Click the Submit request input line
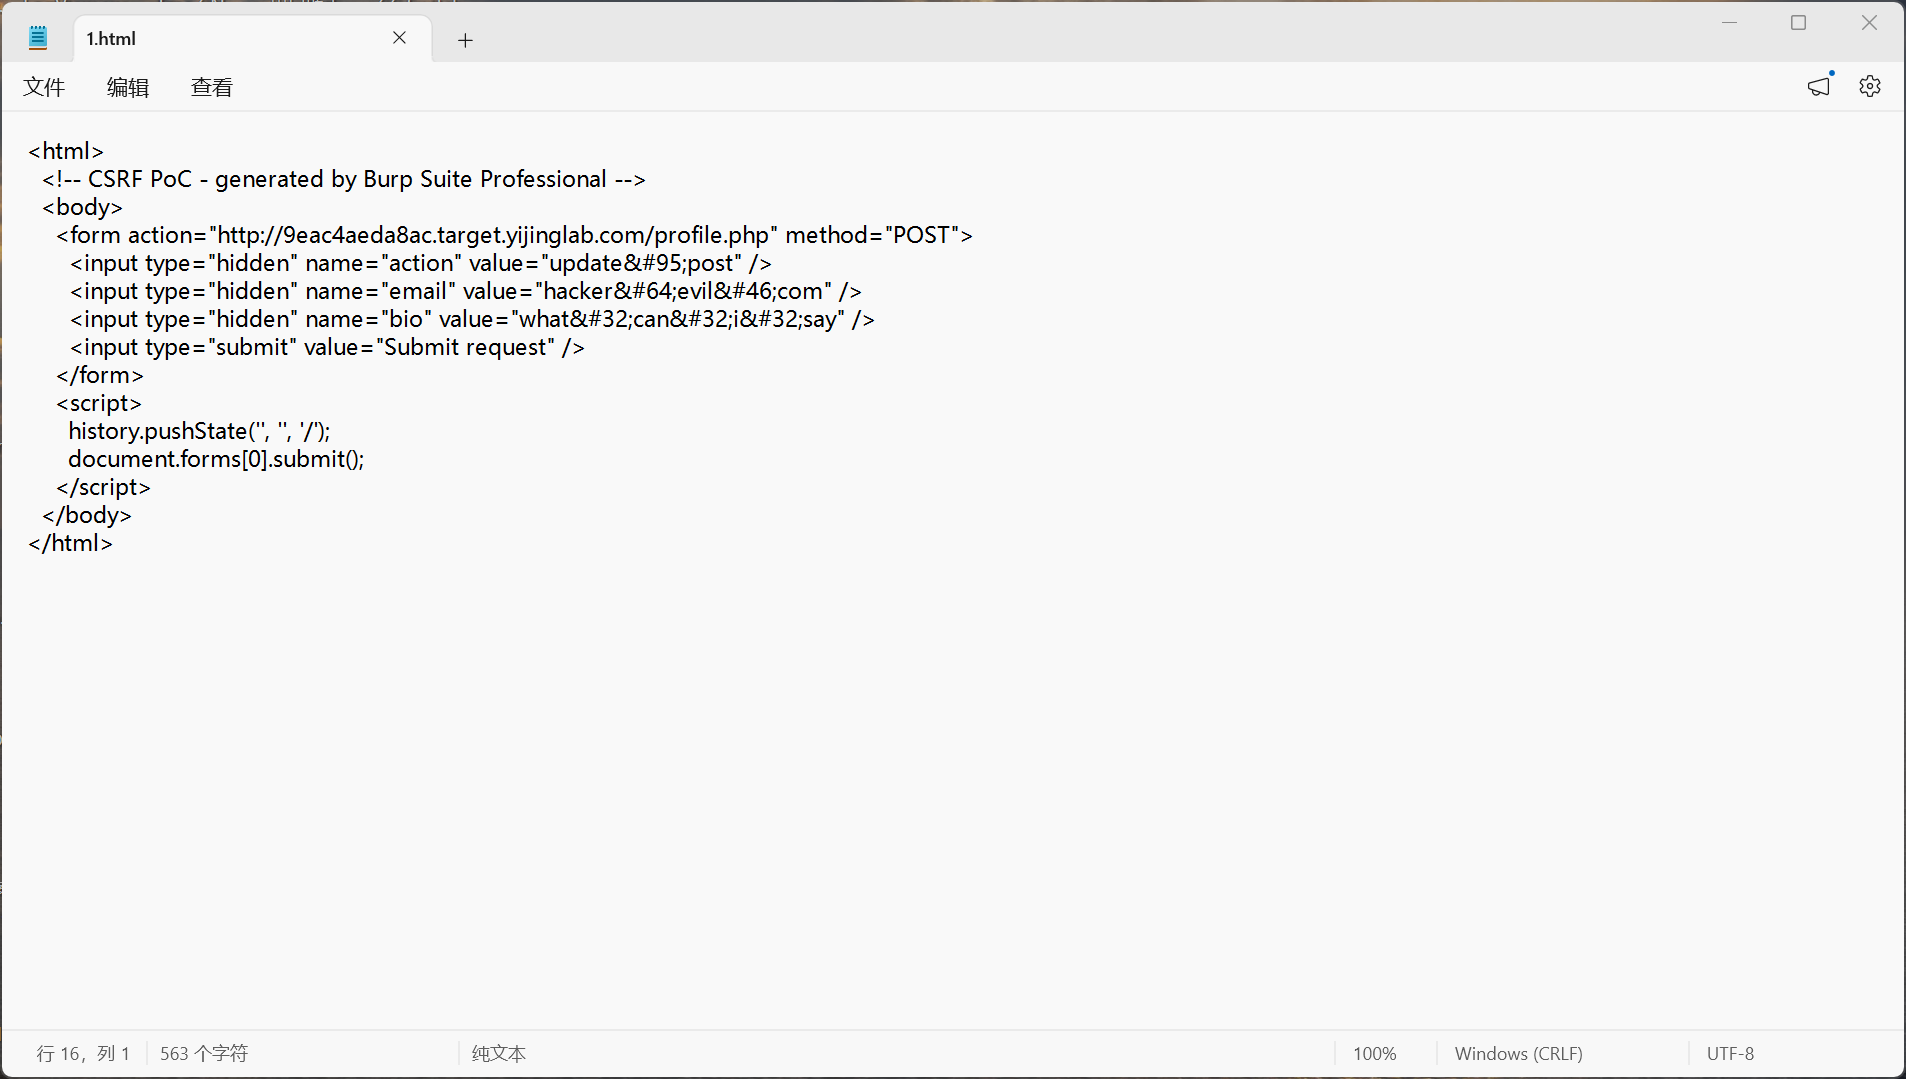Image resolution: width=1906 pixels, height=1079 pixels. [x=327, y=347]
